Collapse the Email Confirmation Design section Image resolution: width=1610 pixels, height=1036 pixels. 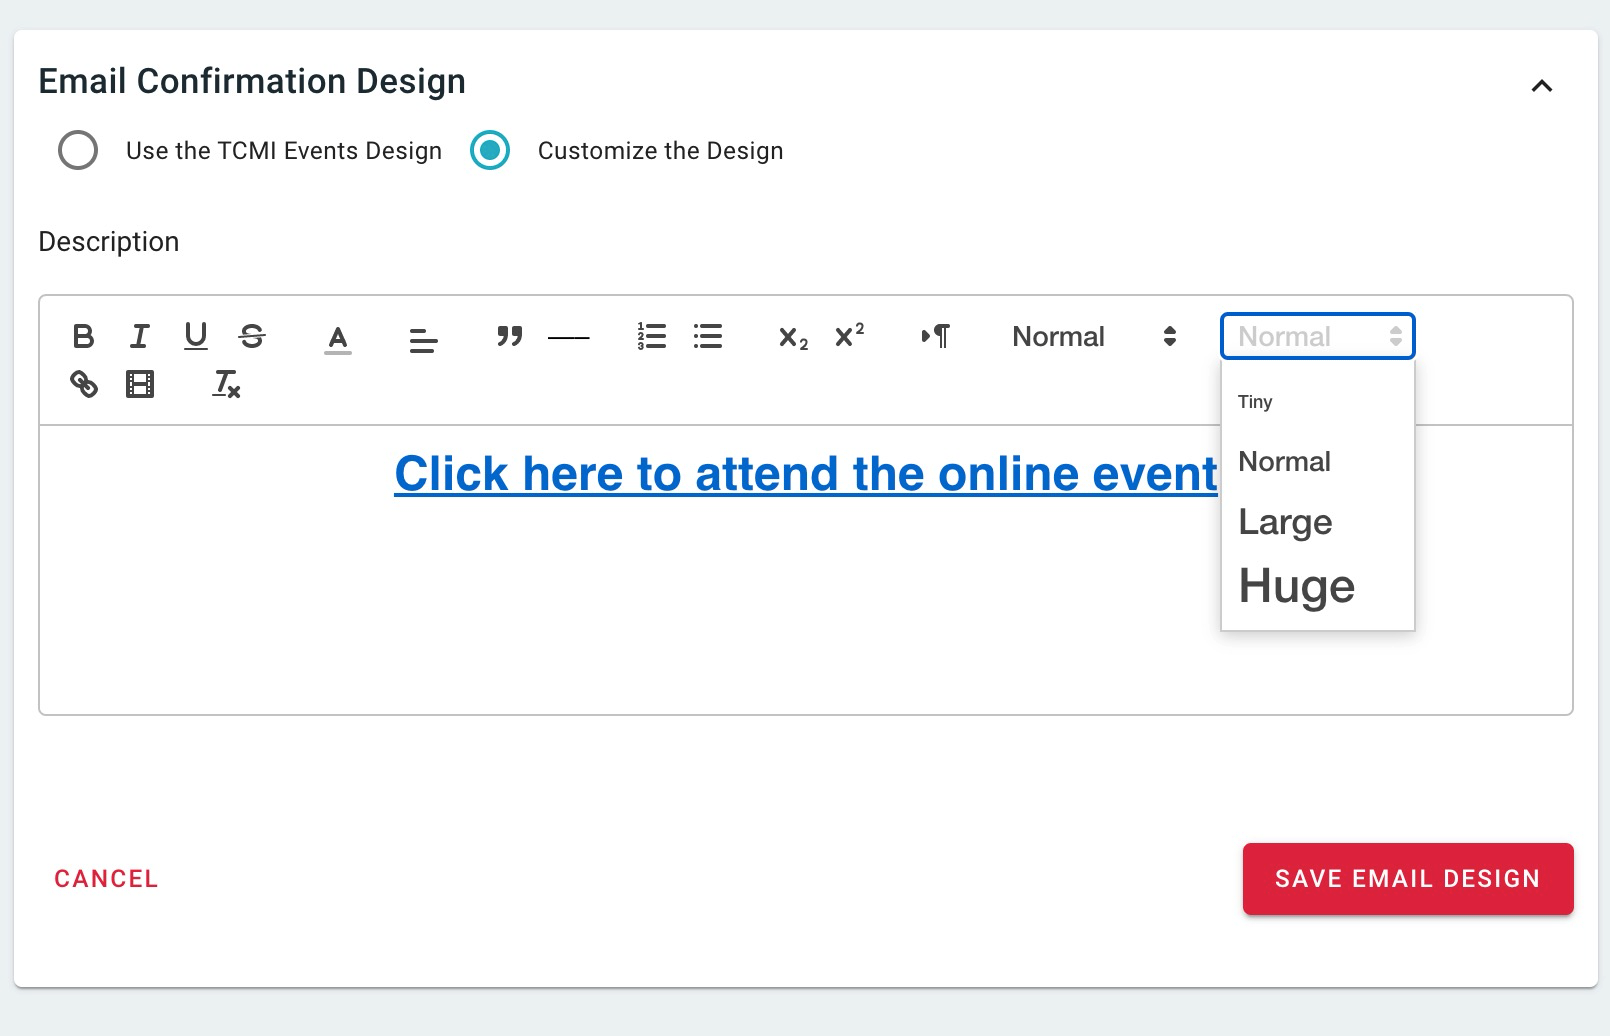(1541, 87)
